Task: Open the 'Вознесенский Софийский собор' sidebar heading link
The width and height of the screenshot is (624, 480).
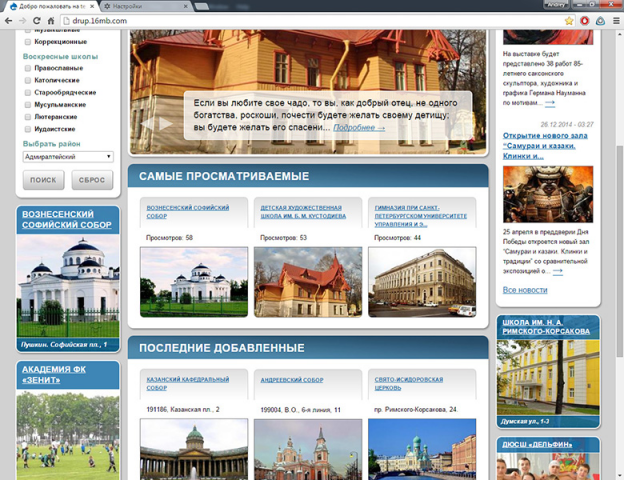Action: coord(66,219)
